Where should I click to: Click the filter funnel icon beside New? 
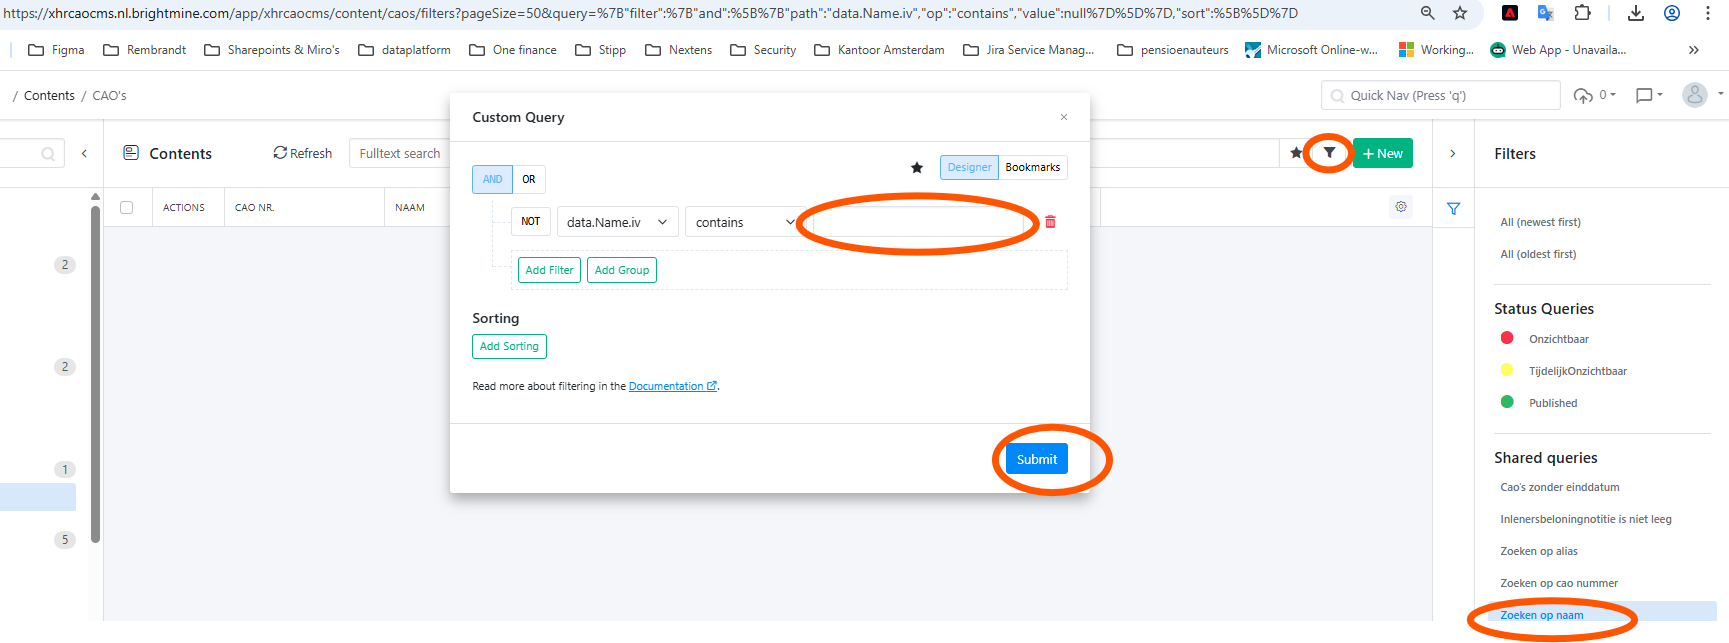tap(1329, 153)
